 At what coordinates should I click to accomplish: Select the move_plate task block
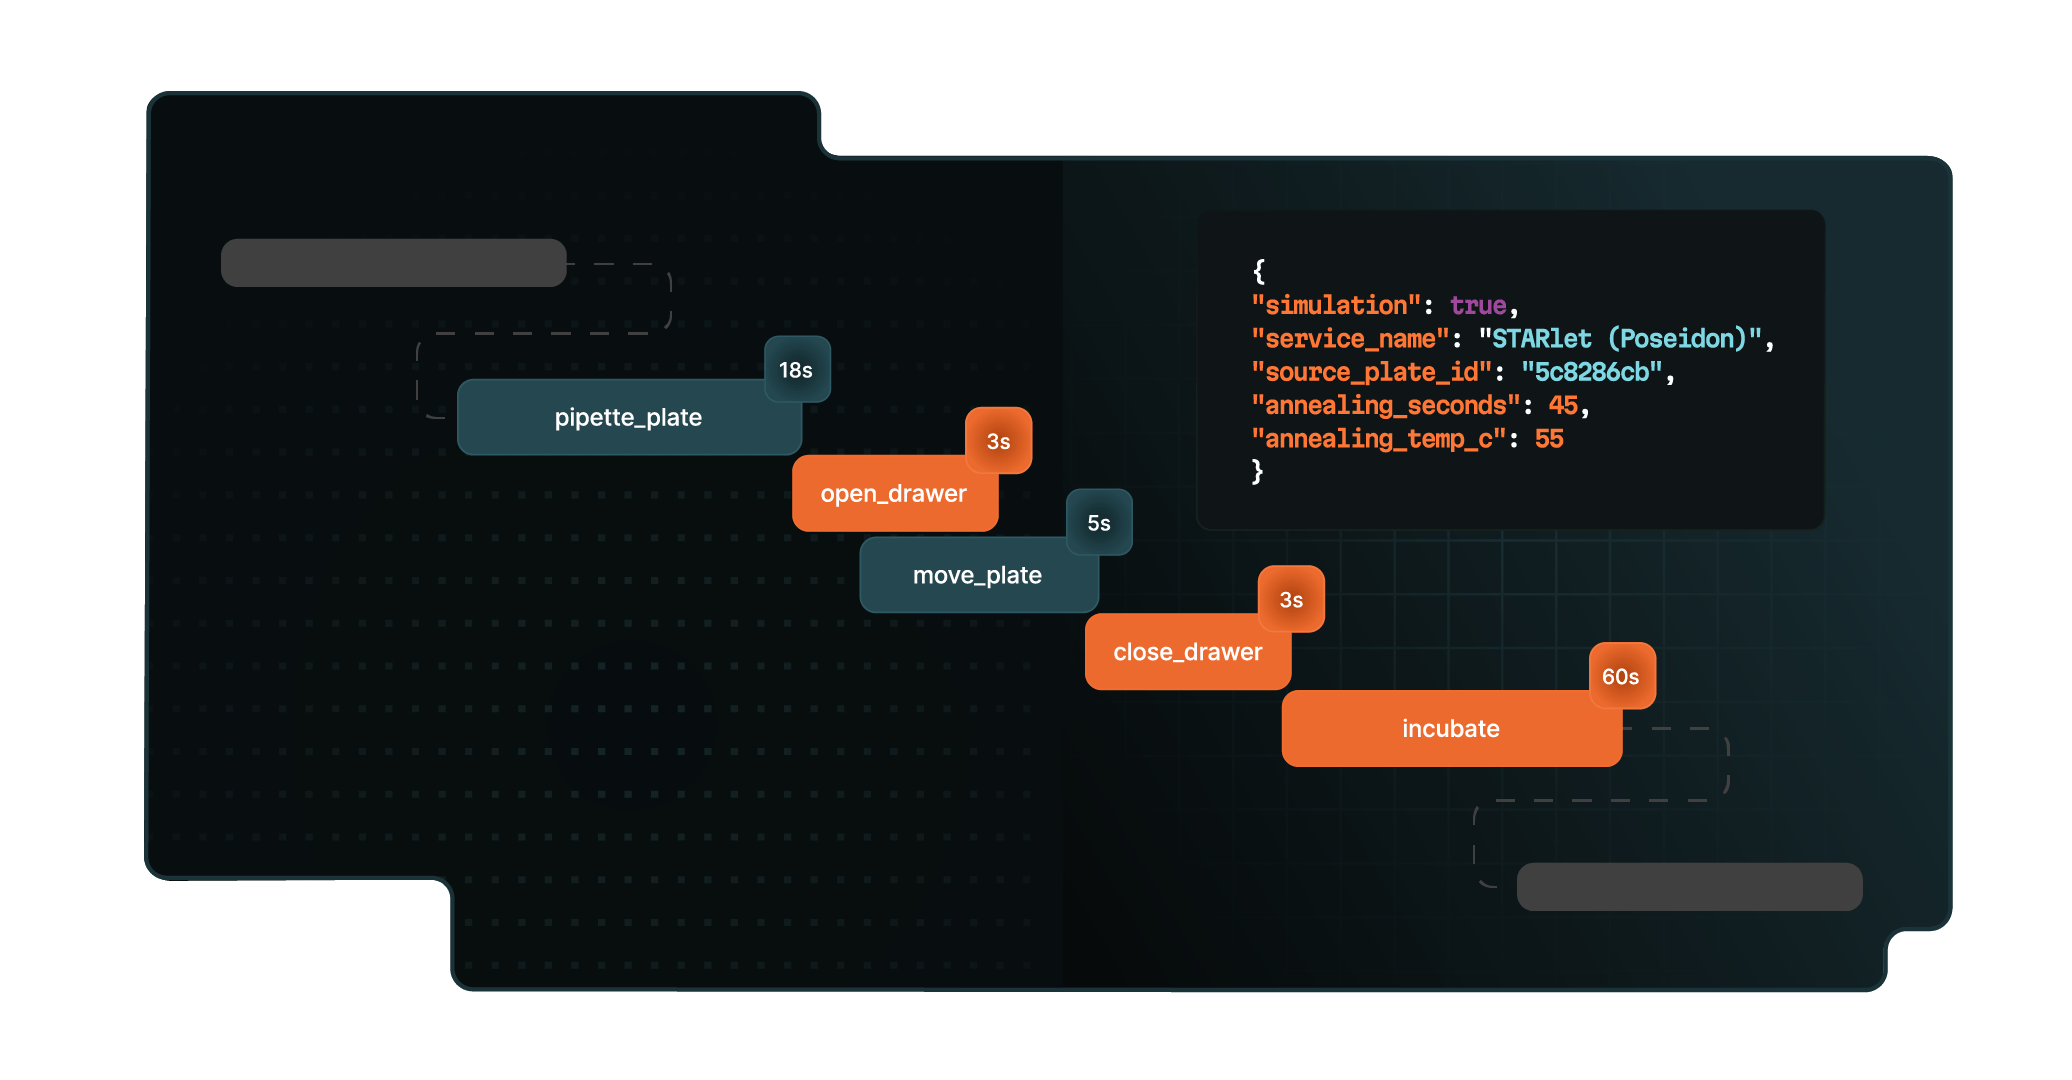(x=978, y=575)
